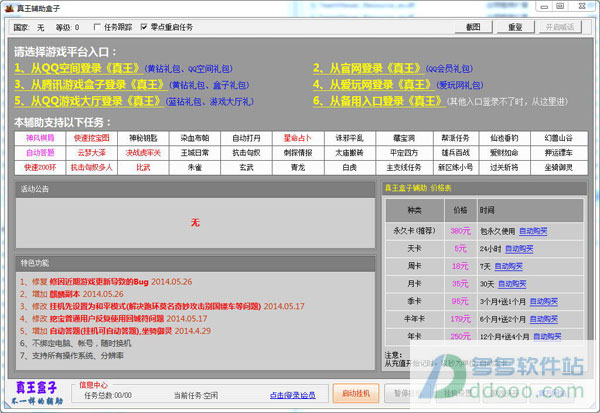Viewport: 600px width, 413px height.
Task: Open link 1 从QQ空间登录《真王》
Action: (x=78, y=68)
